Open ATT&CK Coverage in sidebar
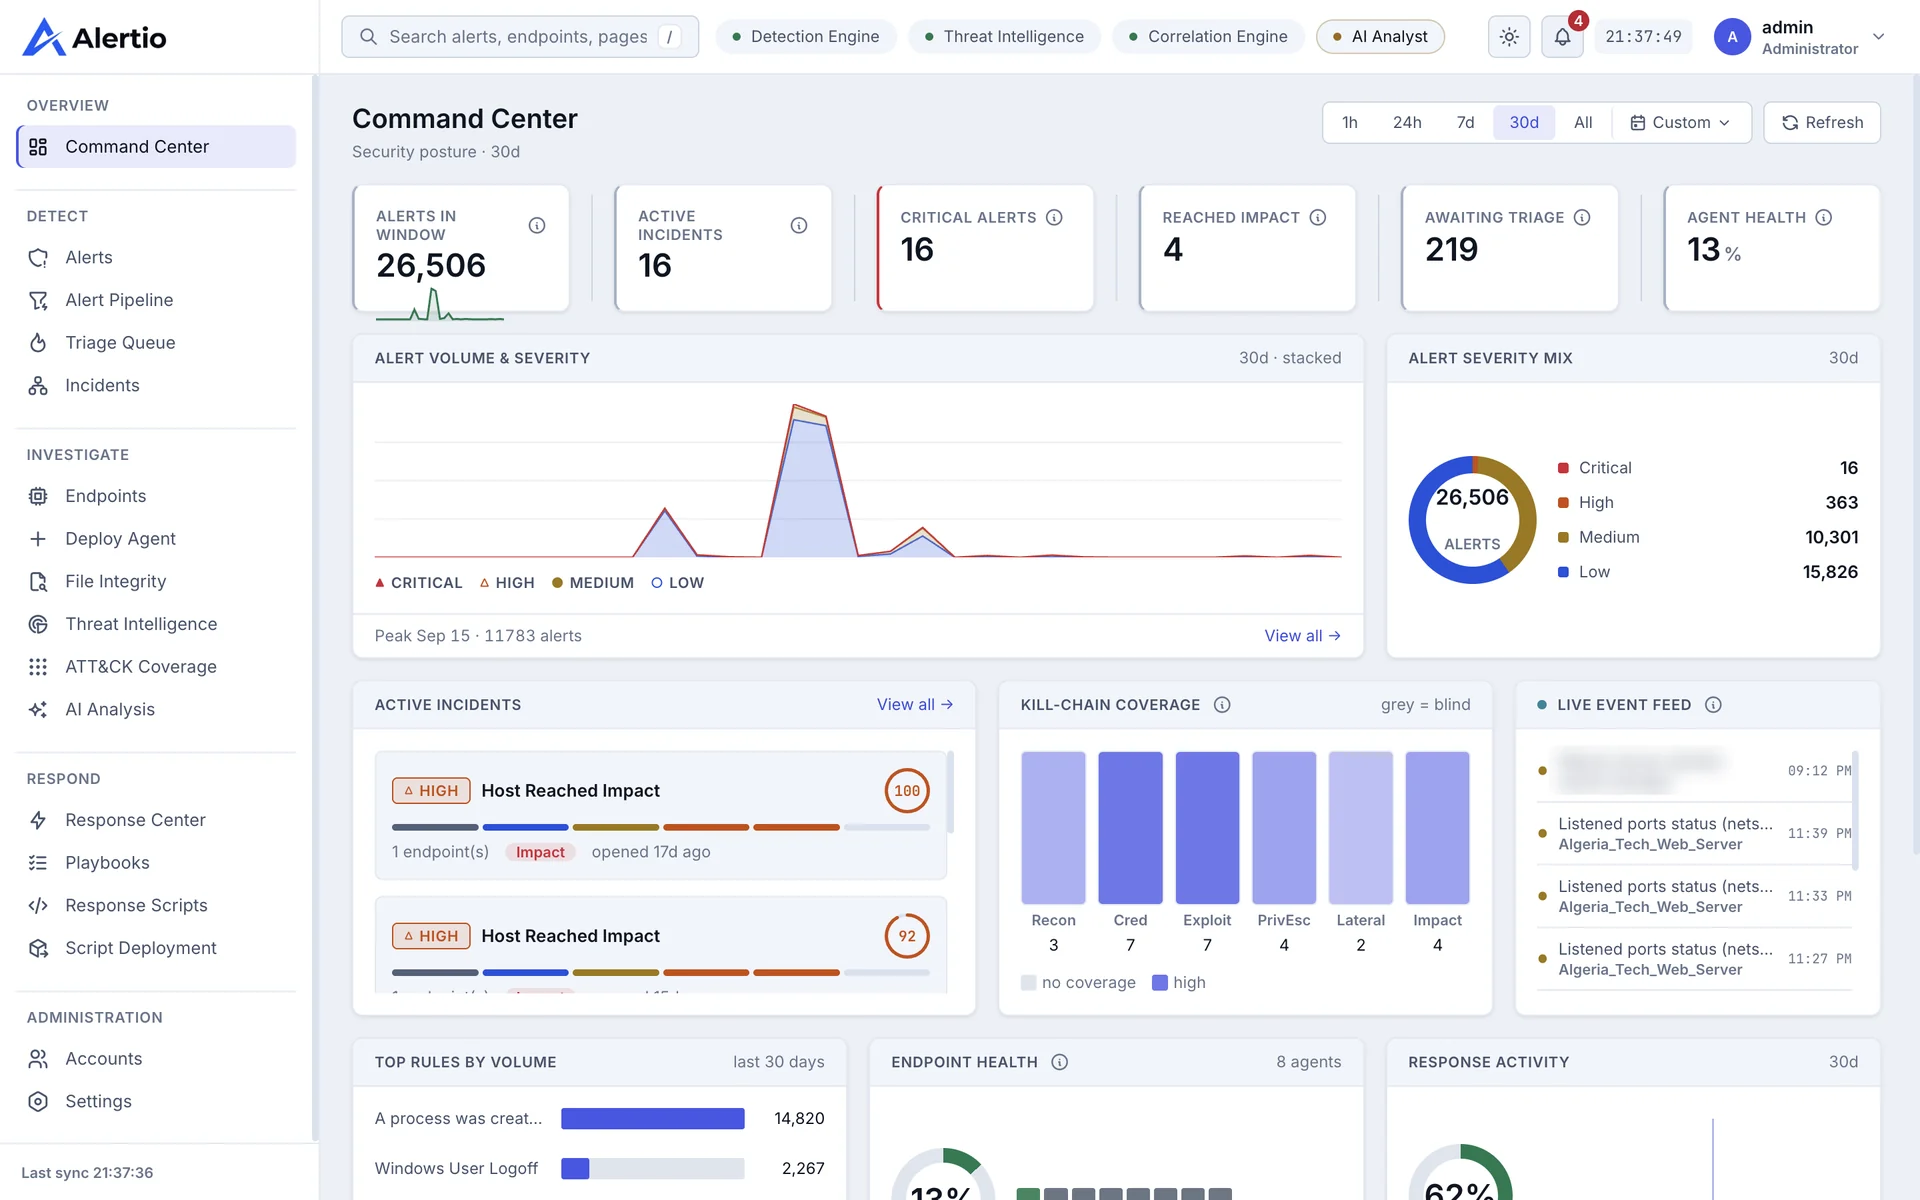The image size is (1920, 1200). [x=156, y=667]
